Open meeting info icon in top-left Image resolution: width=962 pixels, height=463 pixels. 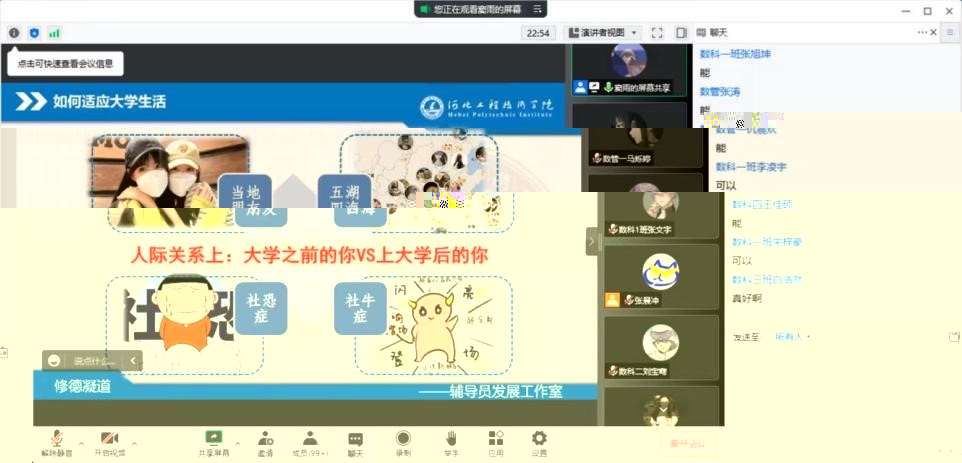tap(14, 33)
